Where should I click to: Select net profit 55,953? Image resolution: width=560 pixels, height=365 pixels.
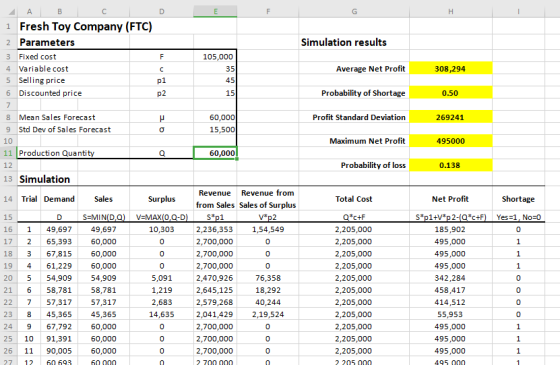(450, 314)
